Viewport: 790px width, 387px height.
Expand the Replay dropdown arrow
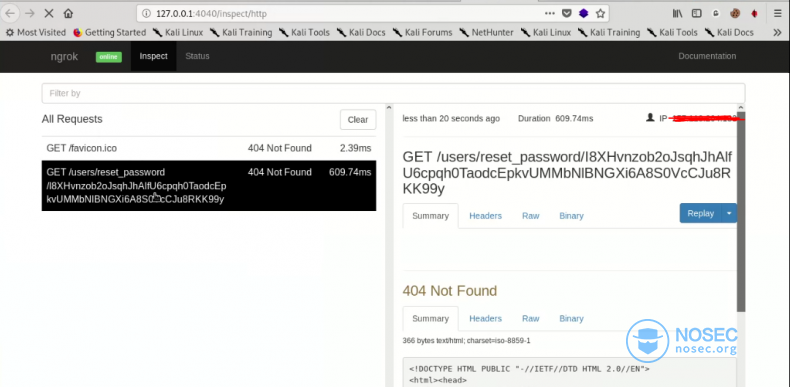pyautogui.click(x=729, y=213)
